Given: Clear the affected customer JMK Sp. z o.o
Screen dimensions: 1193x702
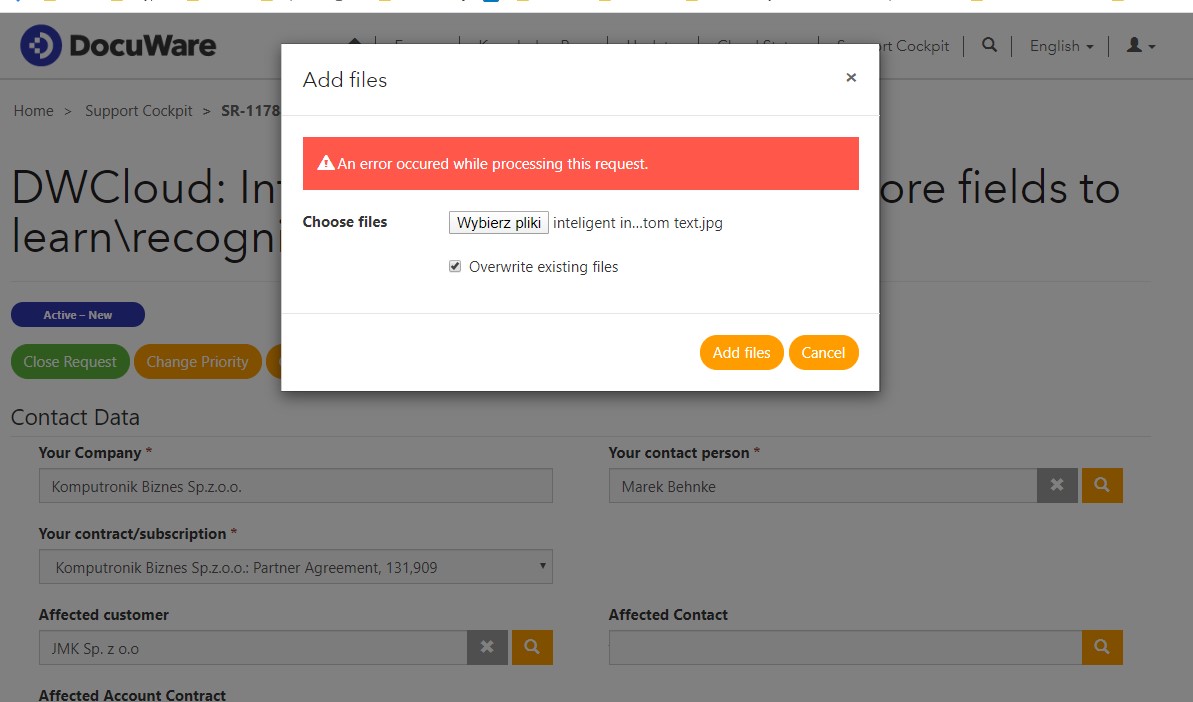Looking at the screenshot, I should (487, 647).
